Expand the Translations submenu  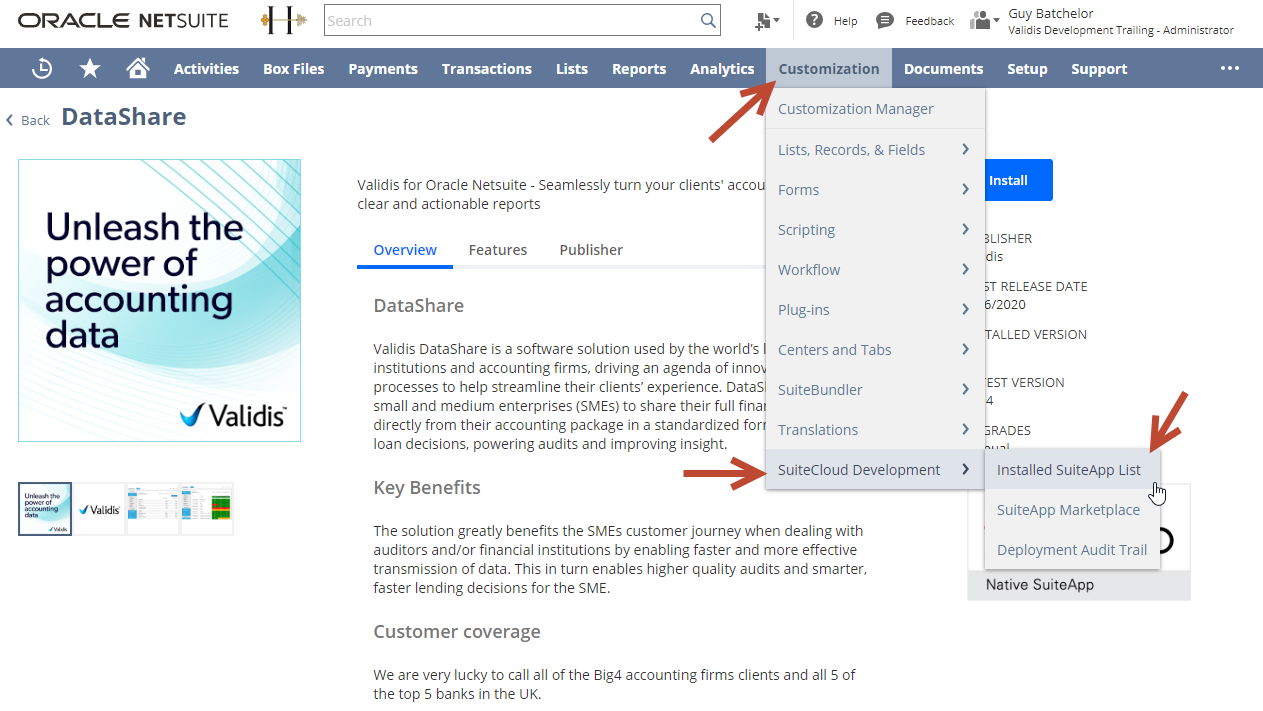tap(876, 430)
